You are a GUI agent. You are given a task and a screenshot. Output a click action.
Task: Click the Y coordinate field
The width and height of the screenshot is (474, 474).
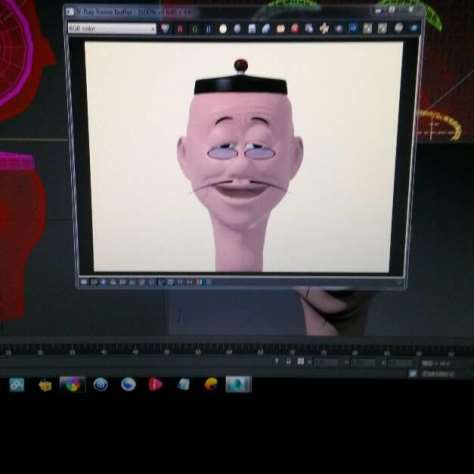(364, 363)
